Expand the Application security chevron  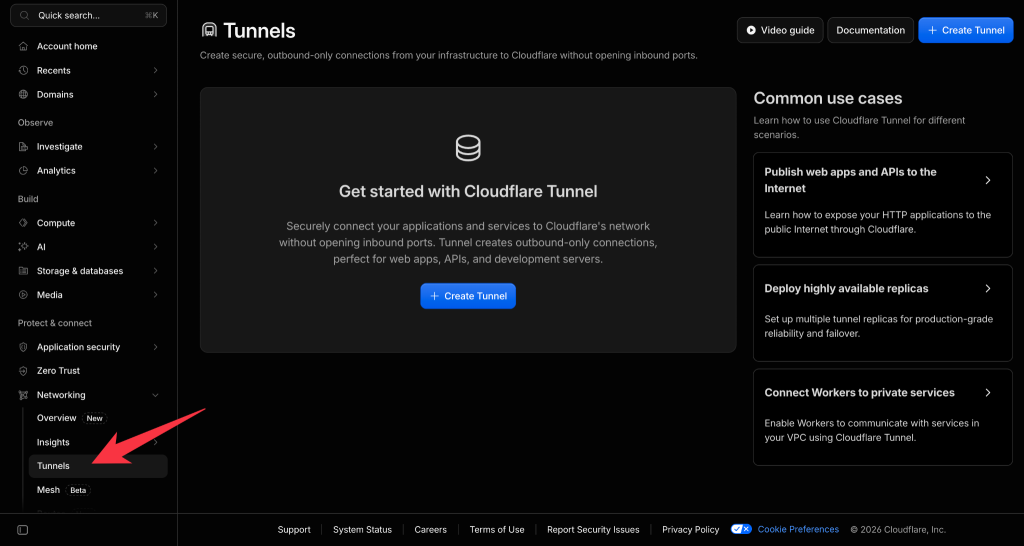click(155, 347)
